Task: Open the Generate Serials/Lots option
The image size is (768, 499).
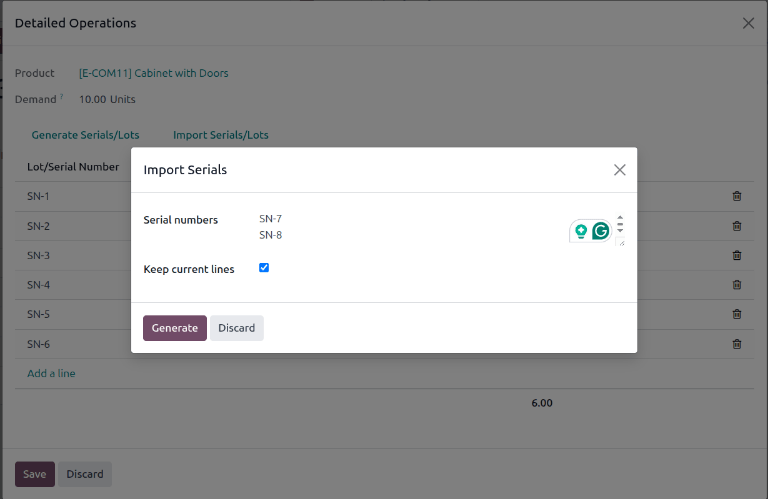Action: point(85,135)
